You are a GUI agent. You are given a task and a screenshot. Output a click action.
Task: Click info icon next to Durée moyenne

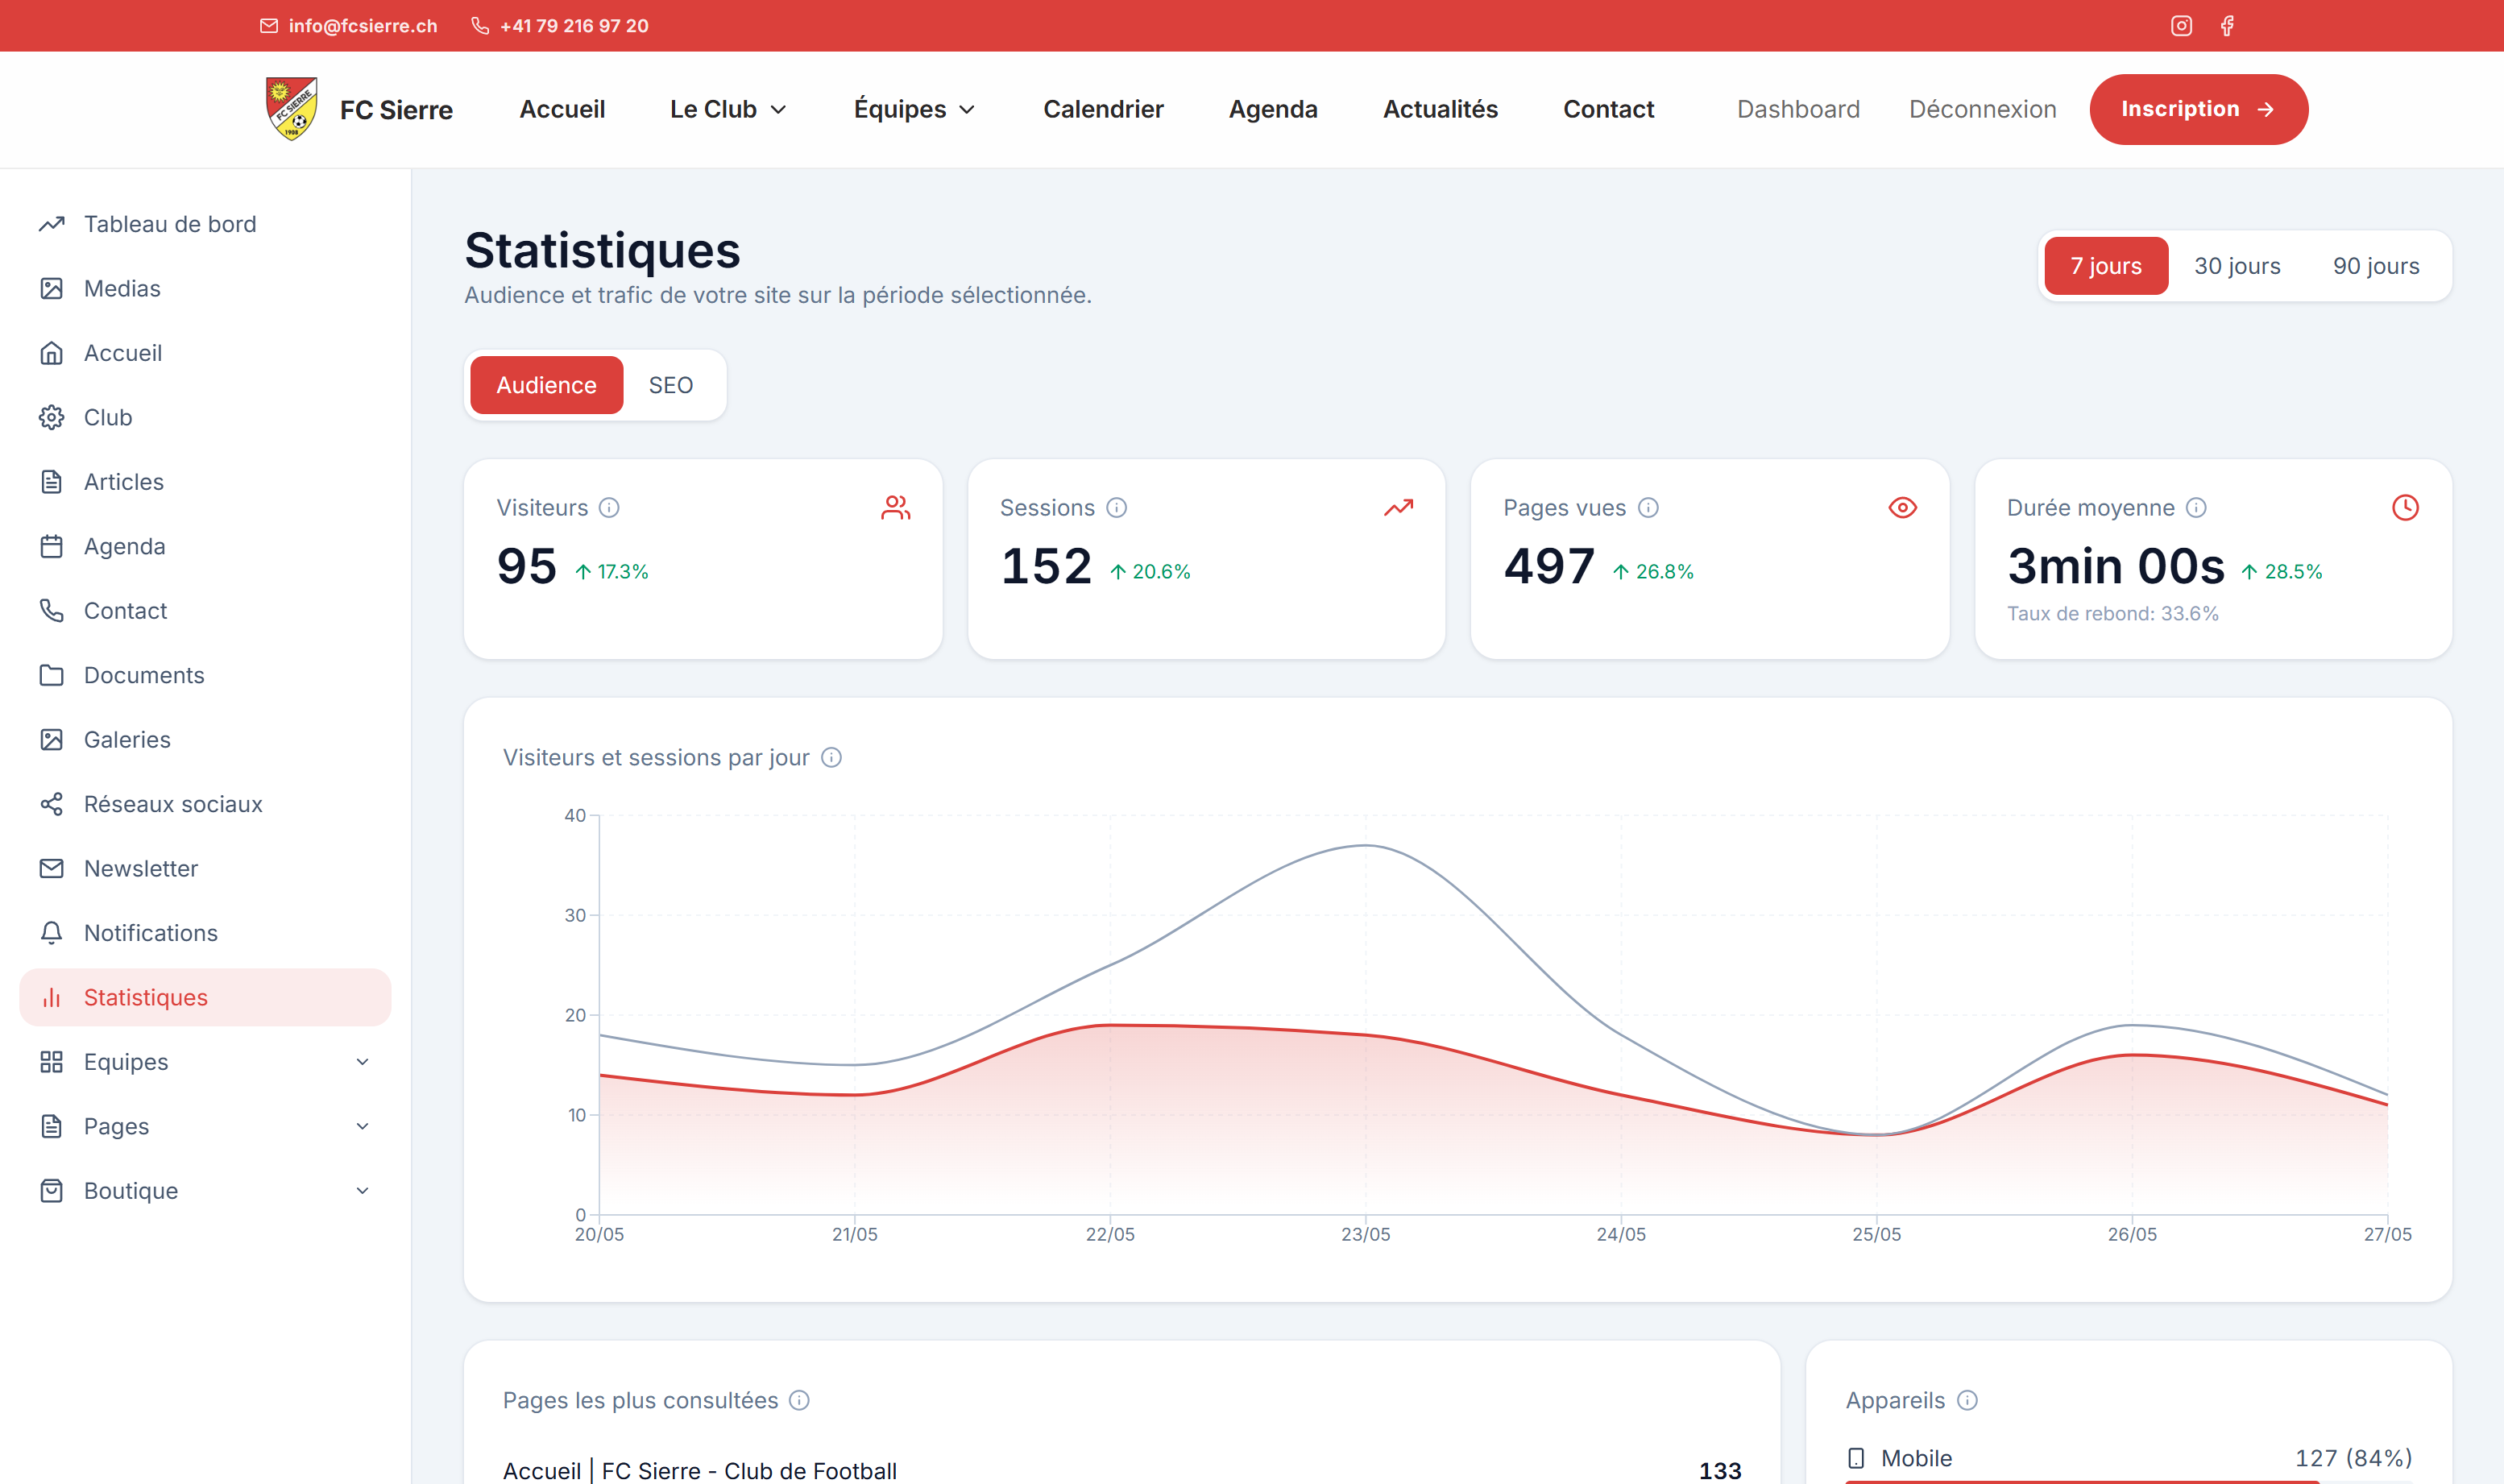tap(2196, 508)
